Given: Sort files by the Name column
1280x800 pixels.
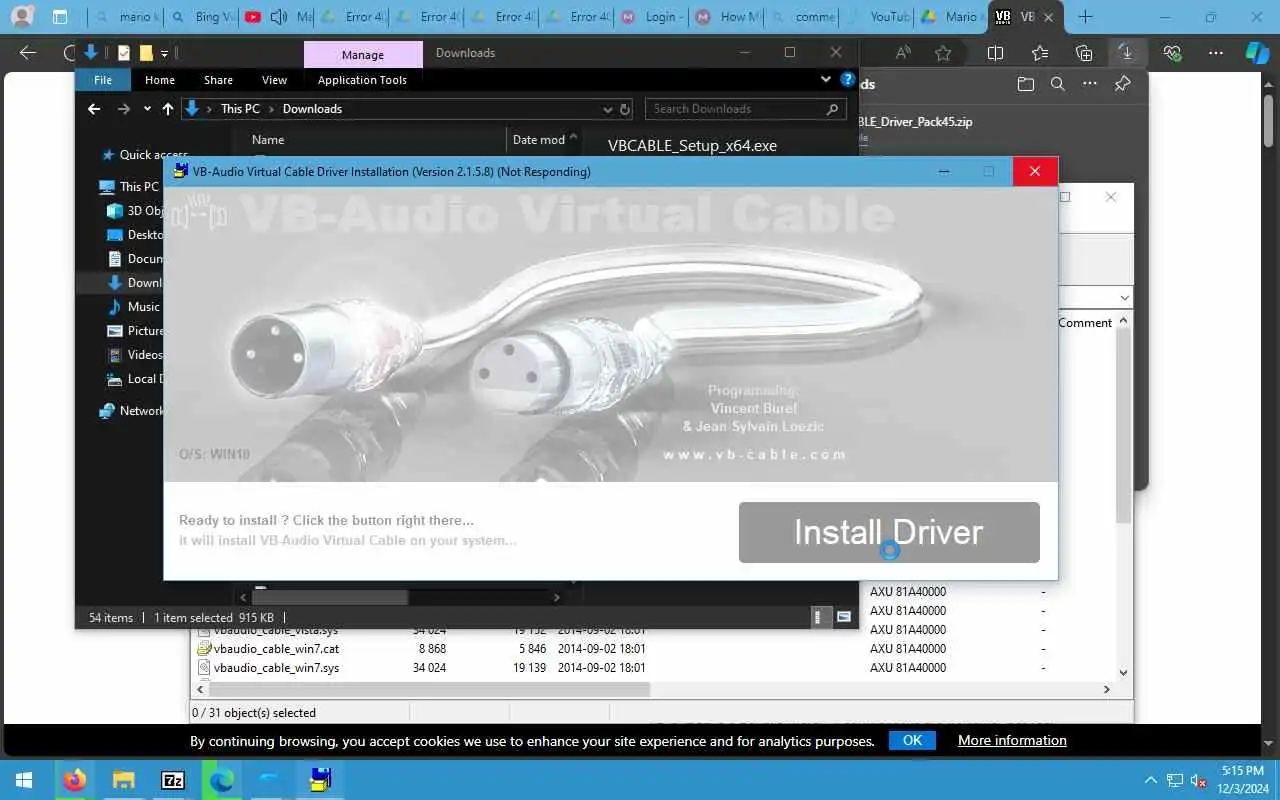Looking at the screenshot, I should pos(268,140).
